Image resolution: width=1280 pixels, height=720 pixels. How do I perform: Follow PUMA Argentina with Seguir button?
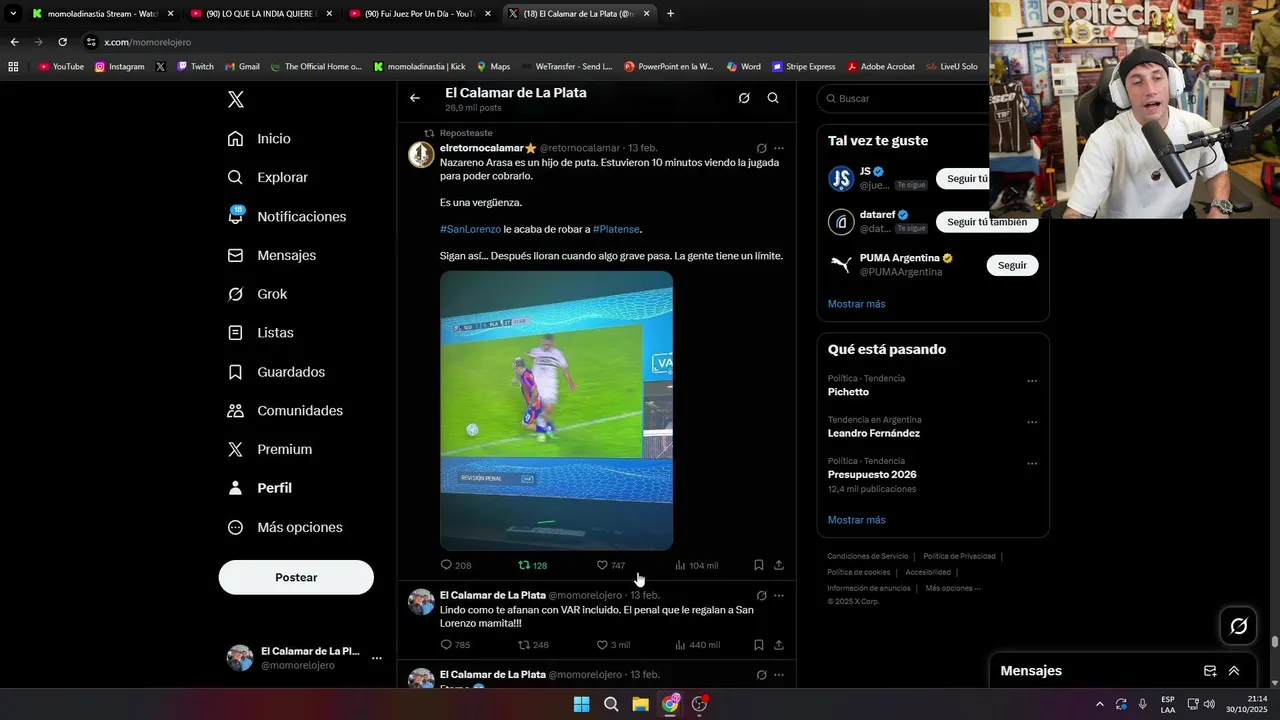[1012, 265]
